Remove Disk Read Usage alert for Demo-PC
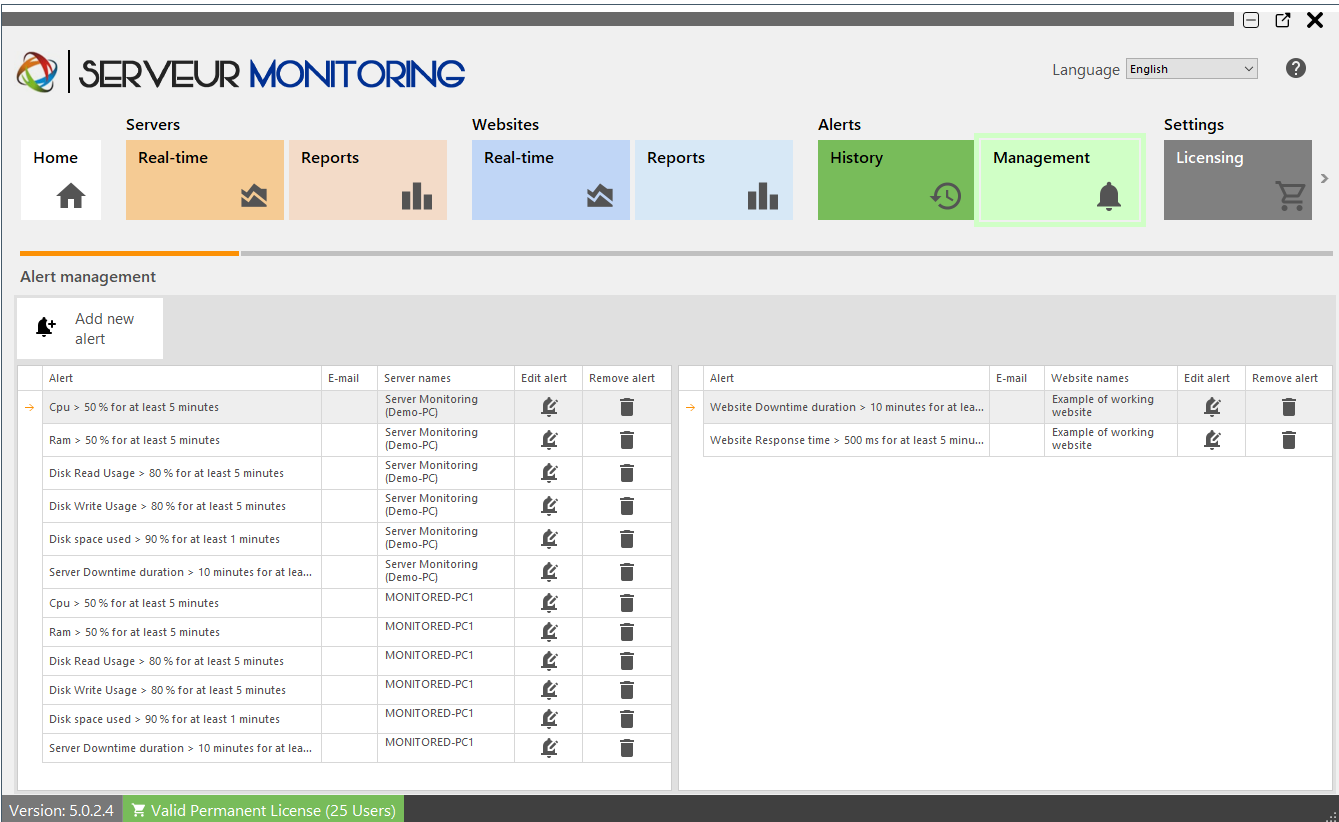Image resolution: width=1339 pixels, height=822 pixels. [627, 473]
